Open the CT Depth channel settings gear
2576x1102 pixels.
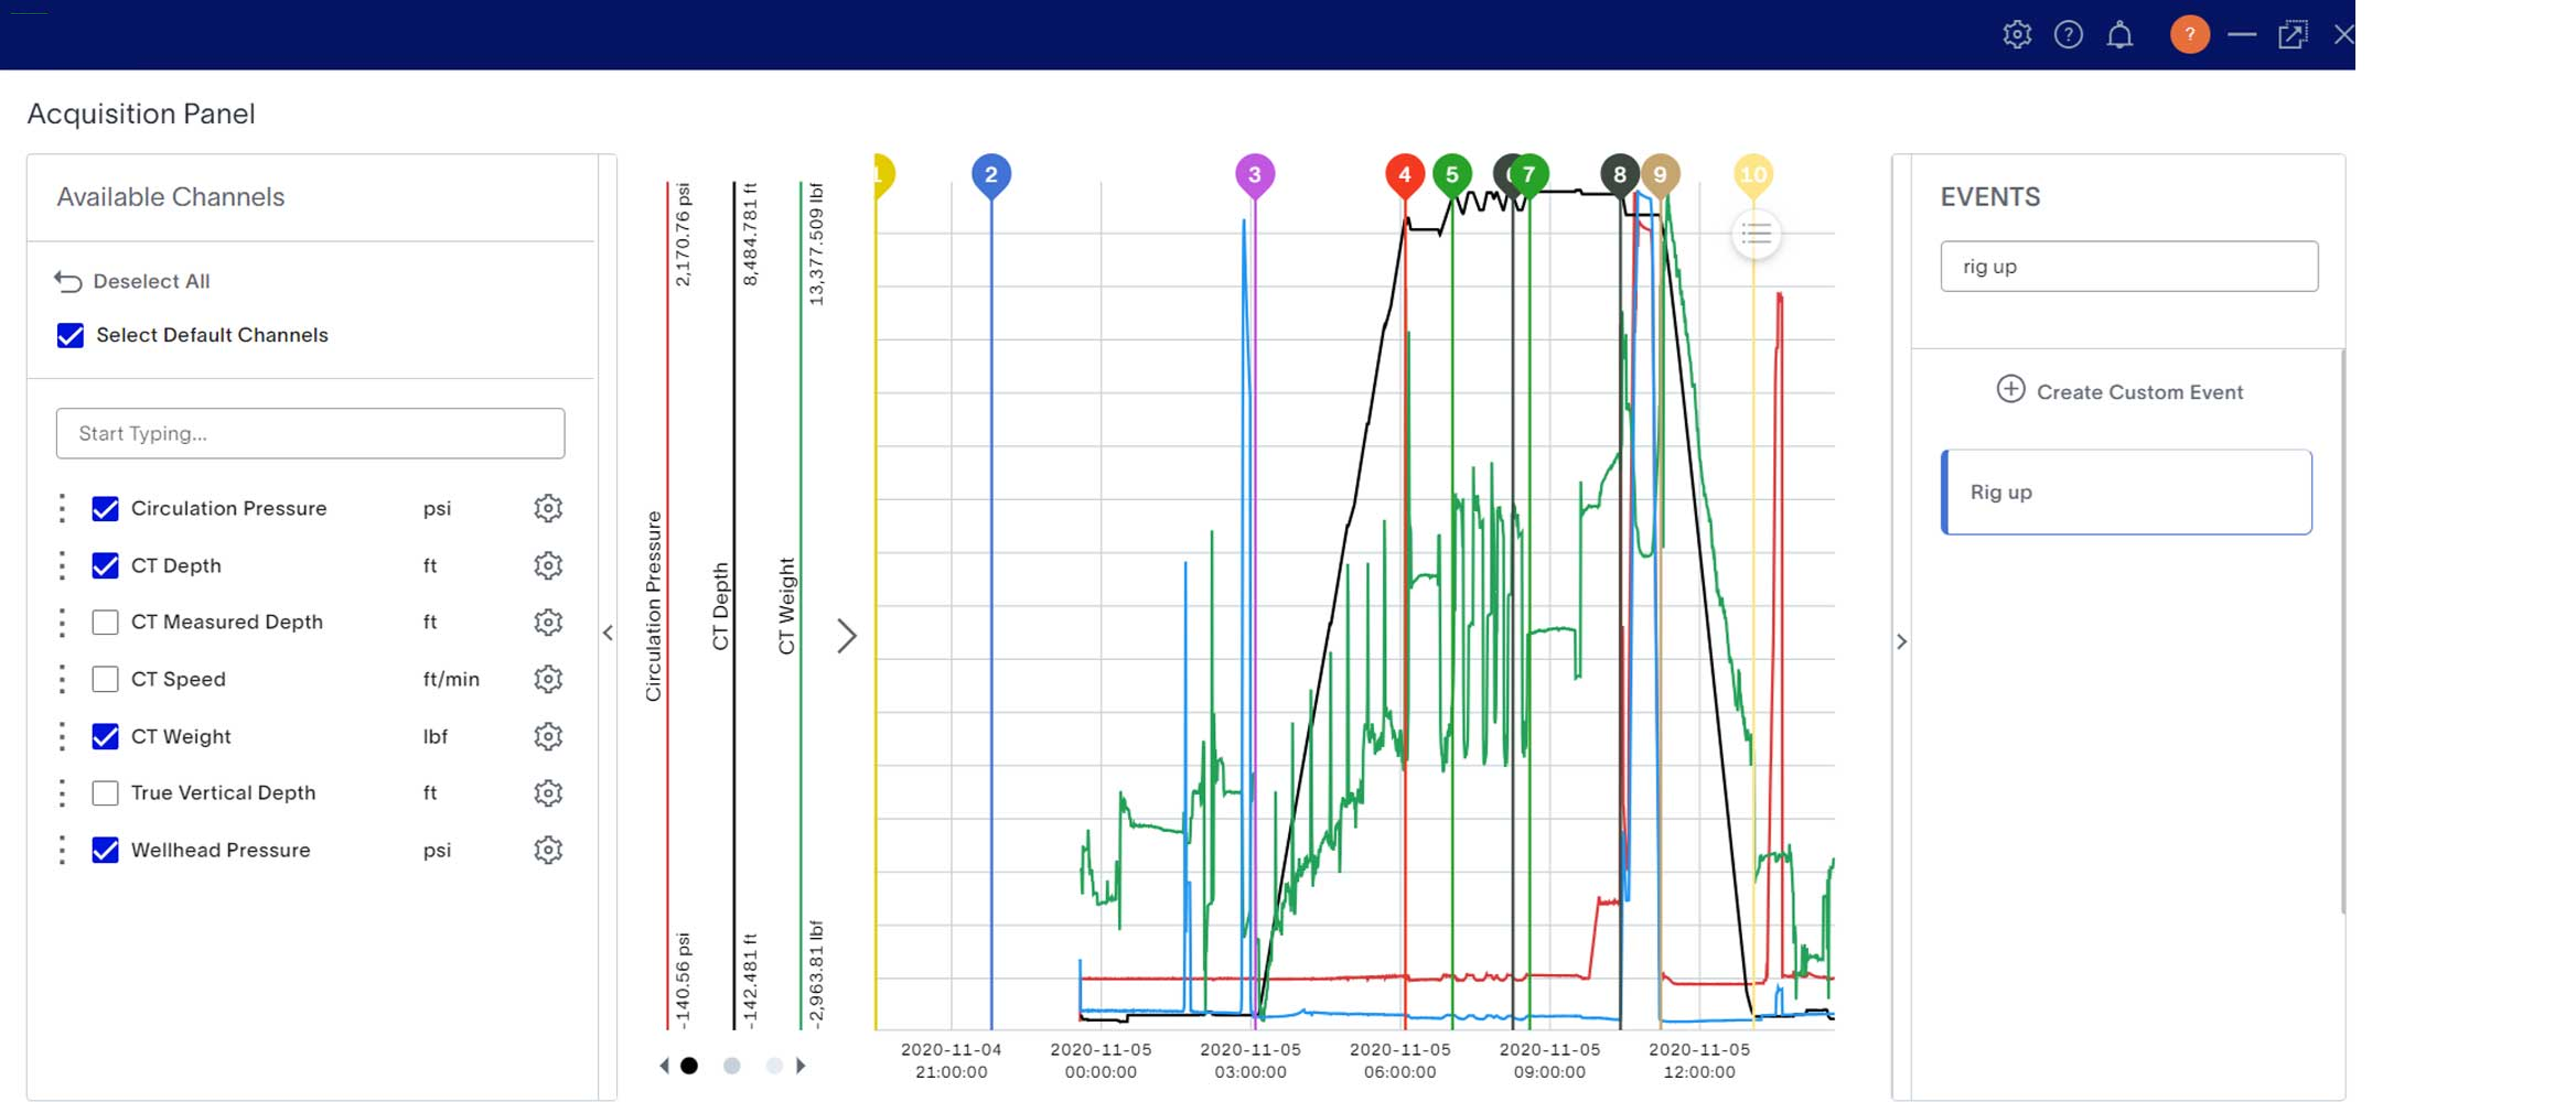[548, 565]
